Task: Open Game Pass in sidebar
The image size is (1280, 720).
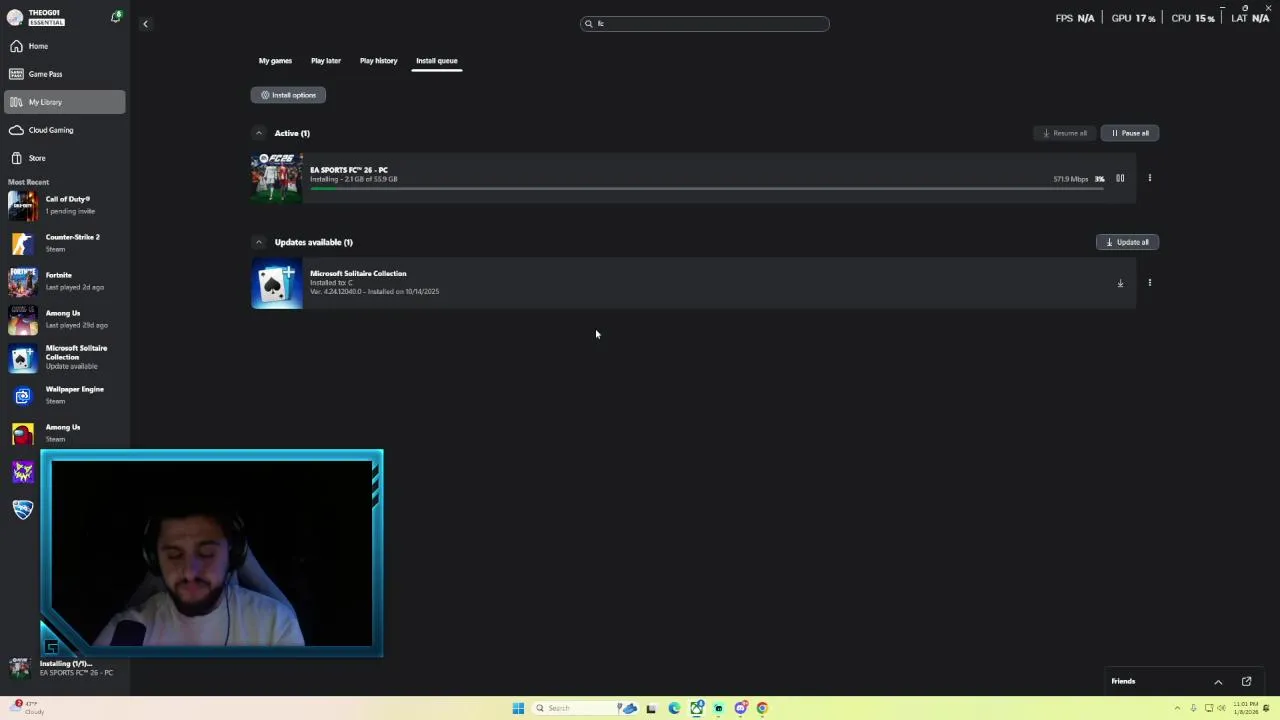Action: tap(65, 74)
